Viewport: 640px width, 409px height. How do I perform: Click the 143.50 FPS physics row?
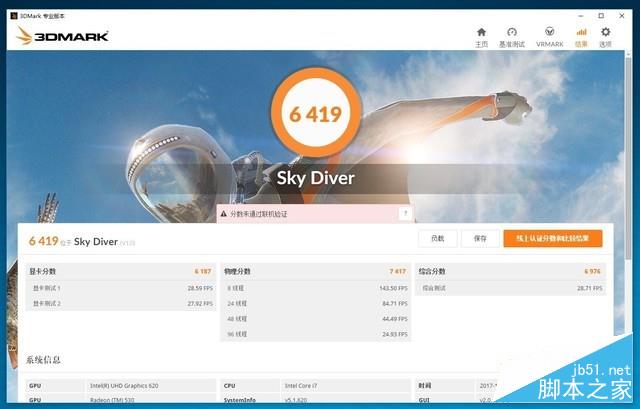point(316,288)
